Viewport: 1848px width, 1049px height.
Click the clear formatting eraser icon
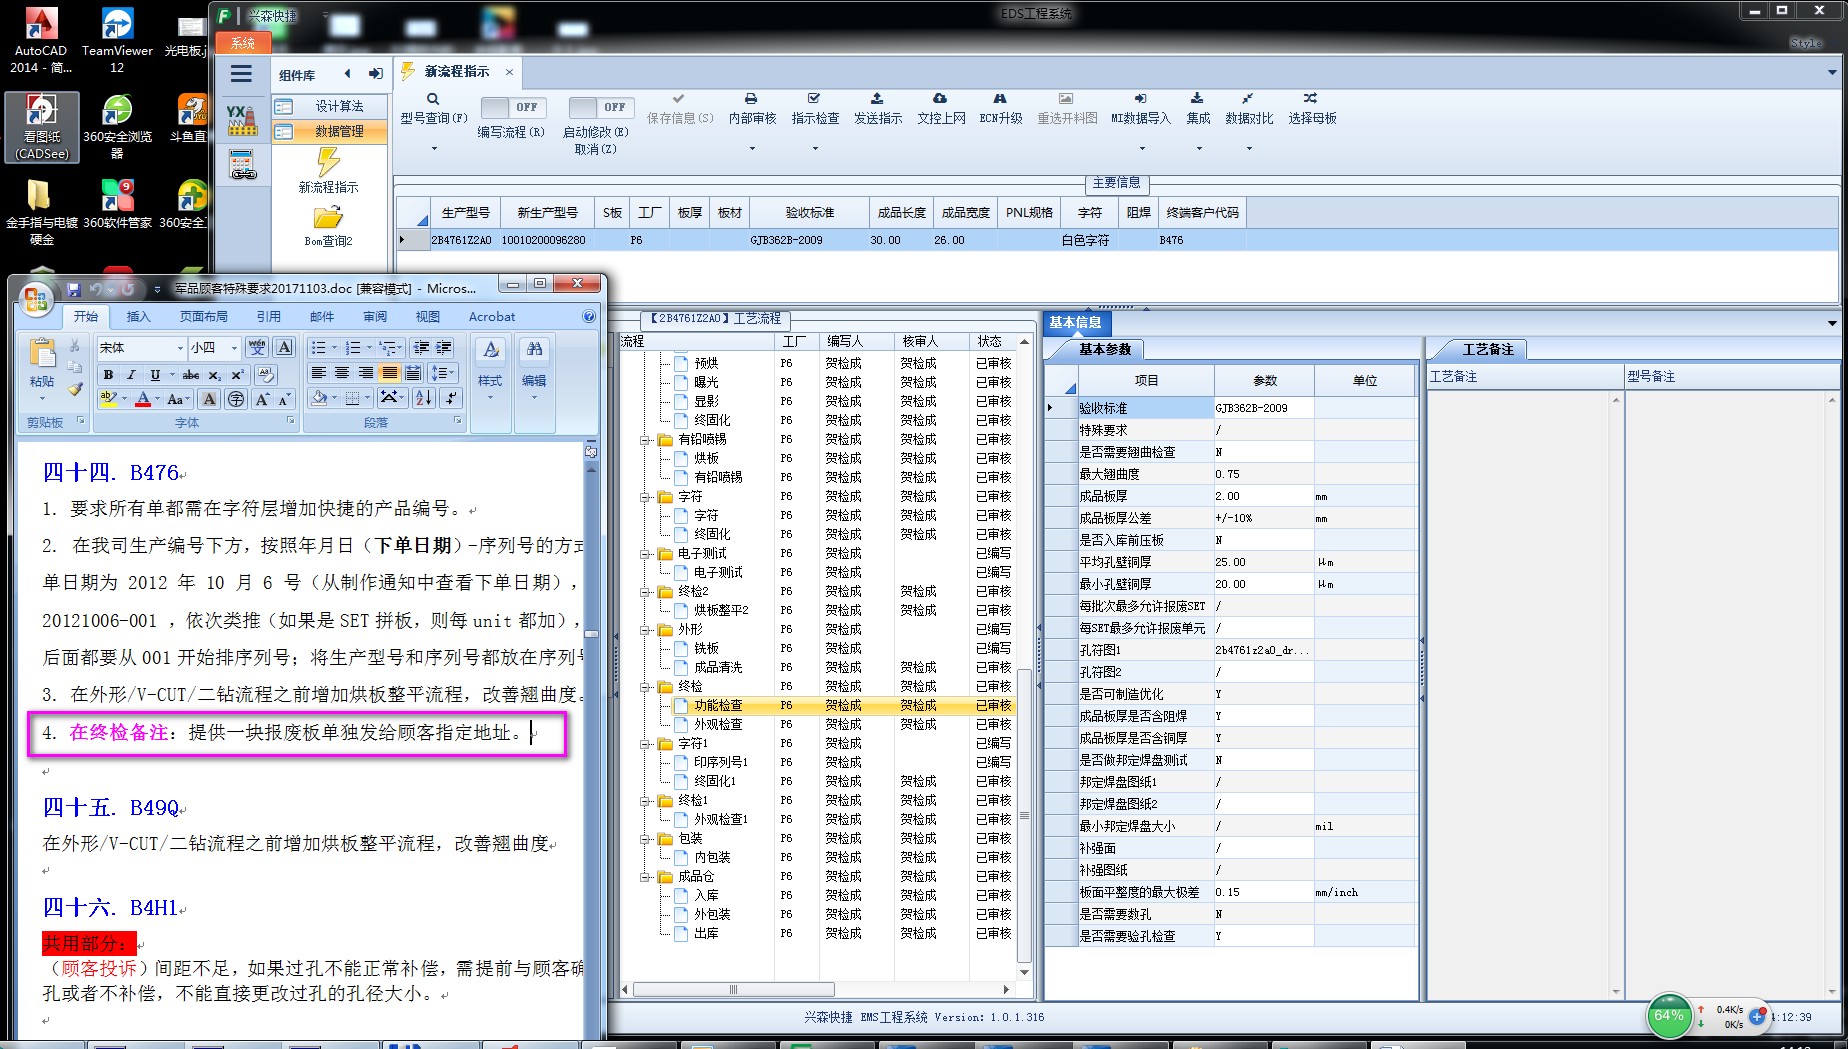265,374
